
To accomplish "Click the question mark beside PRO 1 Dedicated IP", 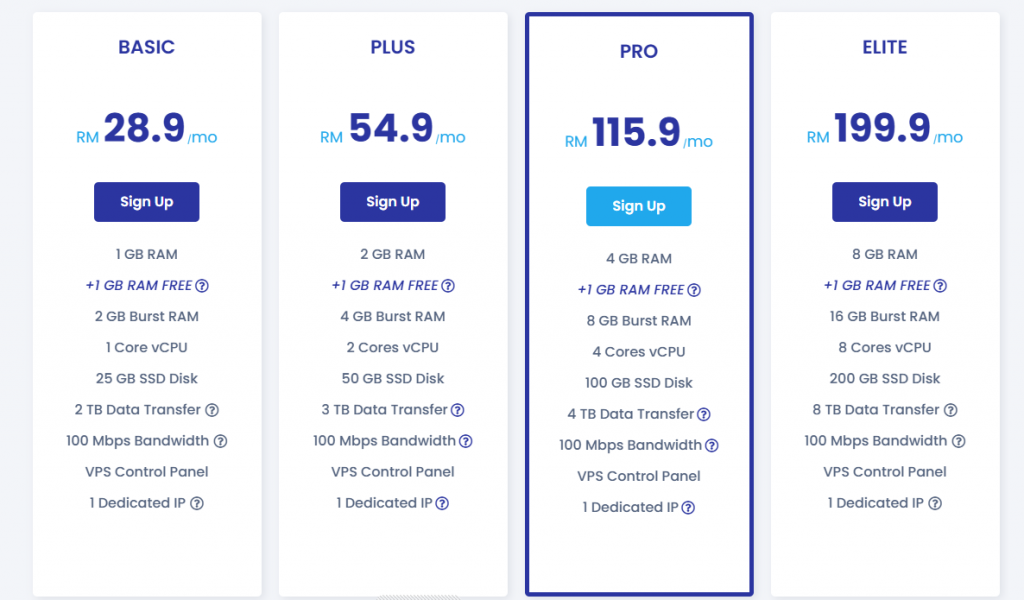I will click(x=688, y=507).
